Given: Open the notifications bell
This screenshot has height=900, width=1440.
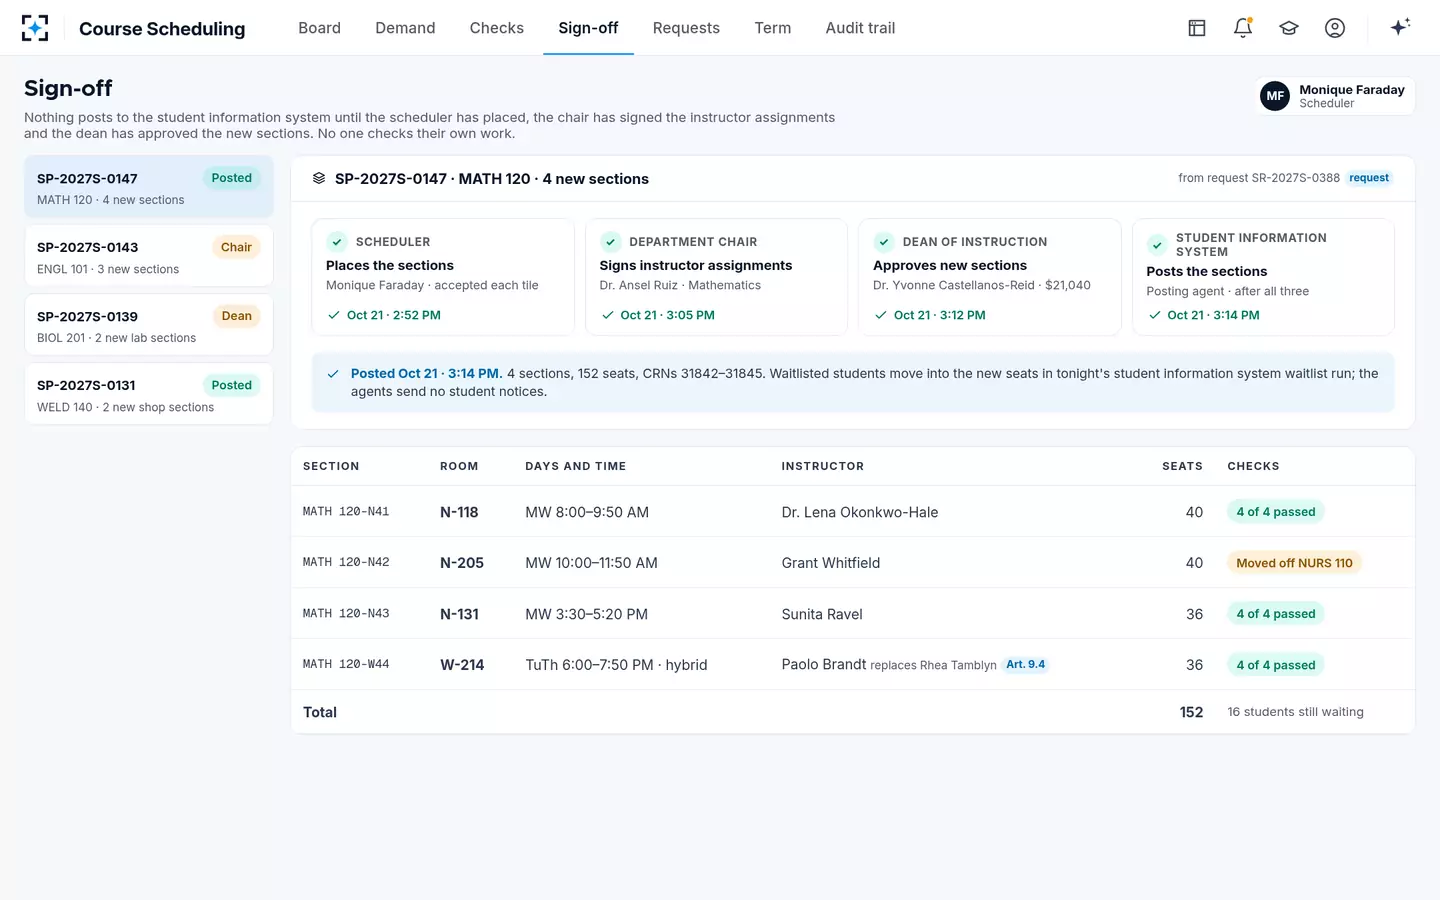Looking at the screenshot, I should click(1243, 28).
